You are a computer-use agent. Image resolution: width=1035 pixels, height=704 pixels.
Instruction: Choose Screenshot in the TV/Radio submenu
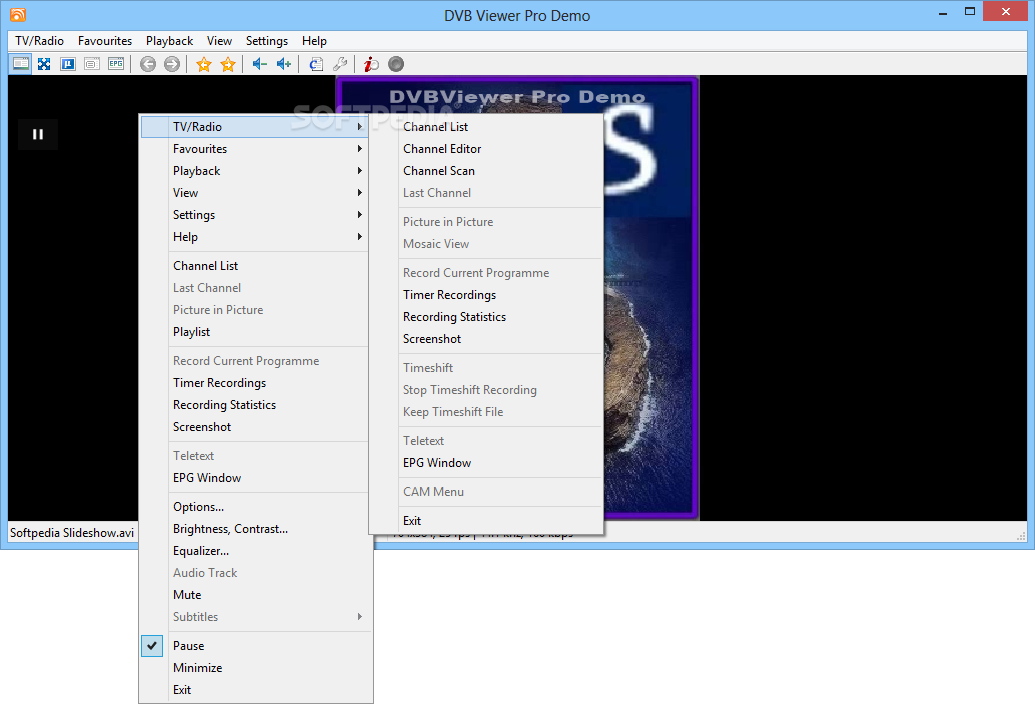486,339
